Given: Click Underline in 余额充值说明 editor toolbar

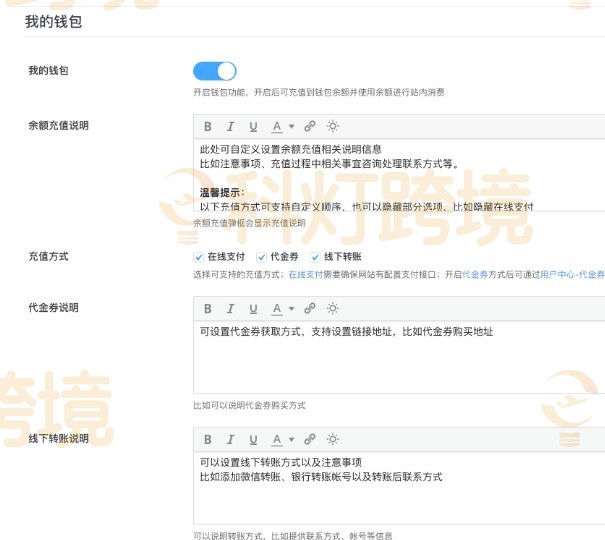Looking at the screenshot, I should pos(253,127).
